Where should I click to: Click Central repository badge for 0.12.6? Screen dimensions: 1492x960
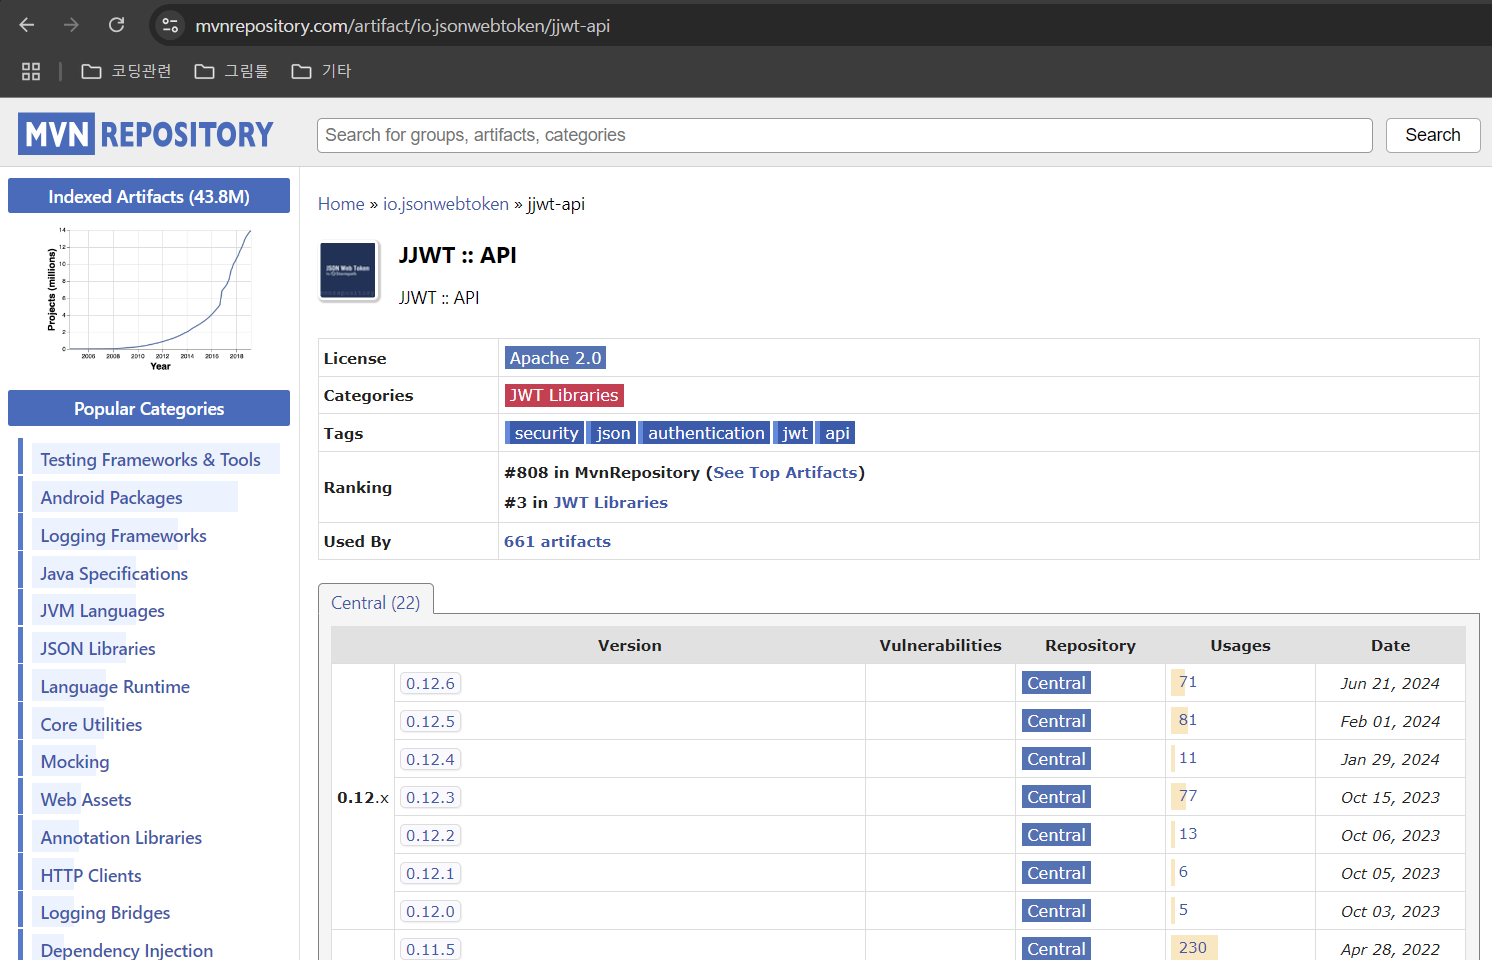(1056, 683)
